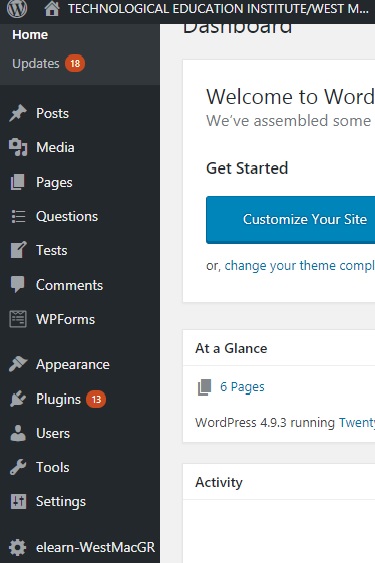Click the Media library icon
375x563 pixels.
coord(18,147)
